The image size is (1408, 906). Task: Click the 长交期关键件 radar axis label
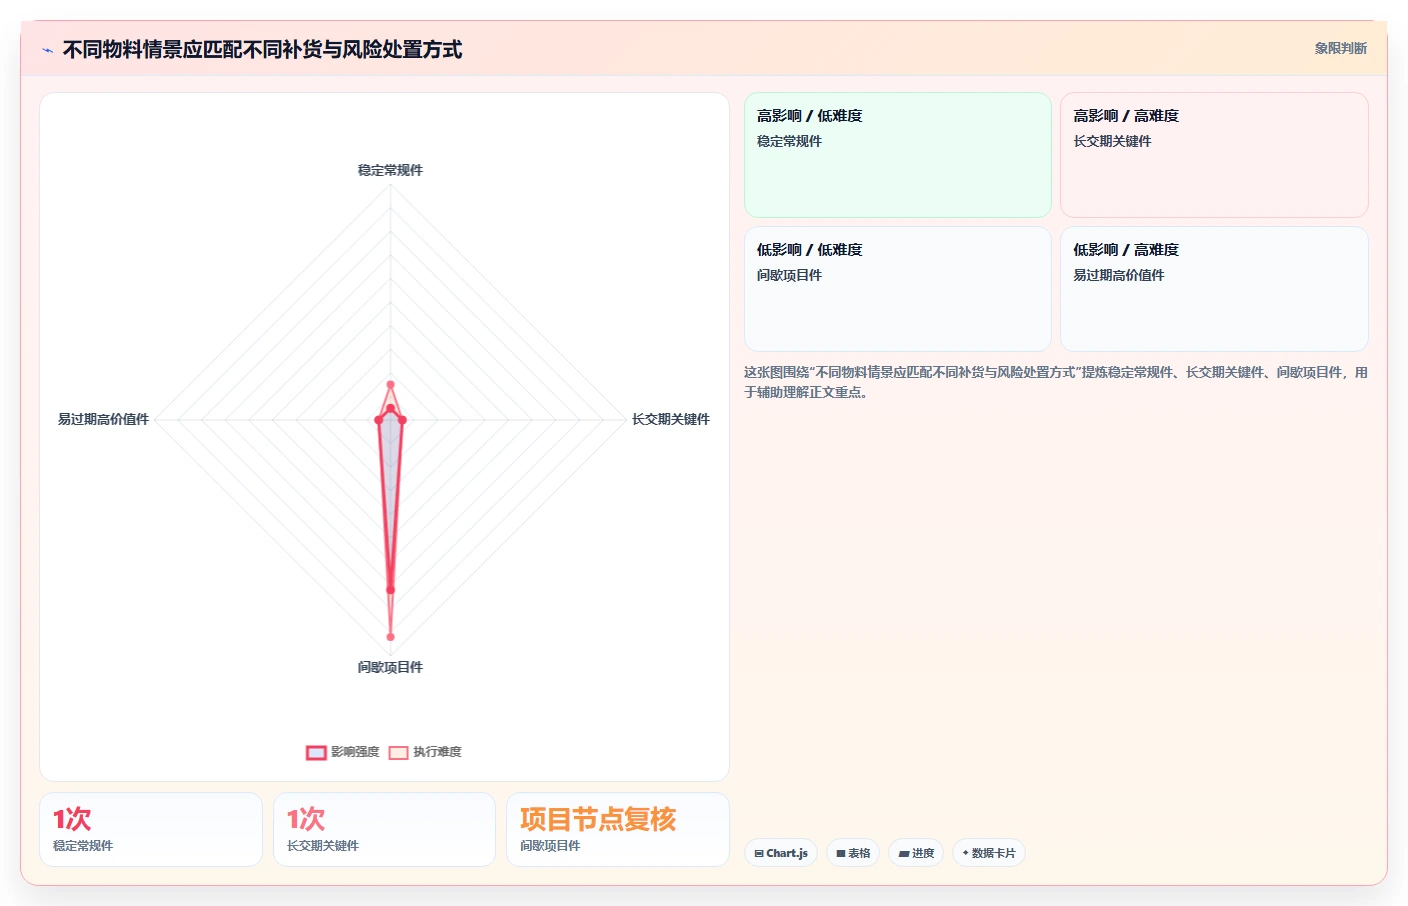point(670,419)
